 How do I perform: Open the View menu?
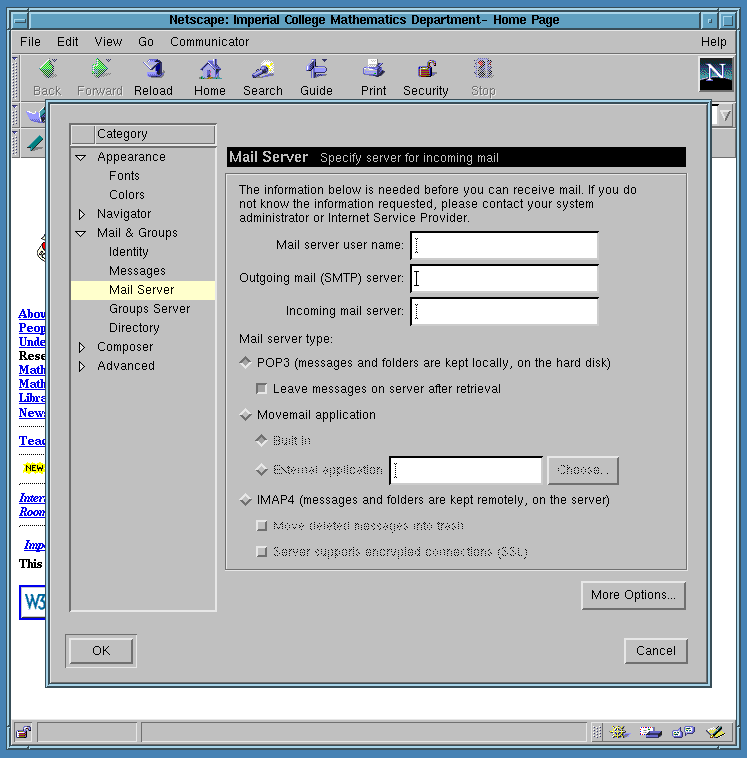coord(108,42)
